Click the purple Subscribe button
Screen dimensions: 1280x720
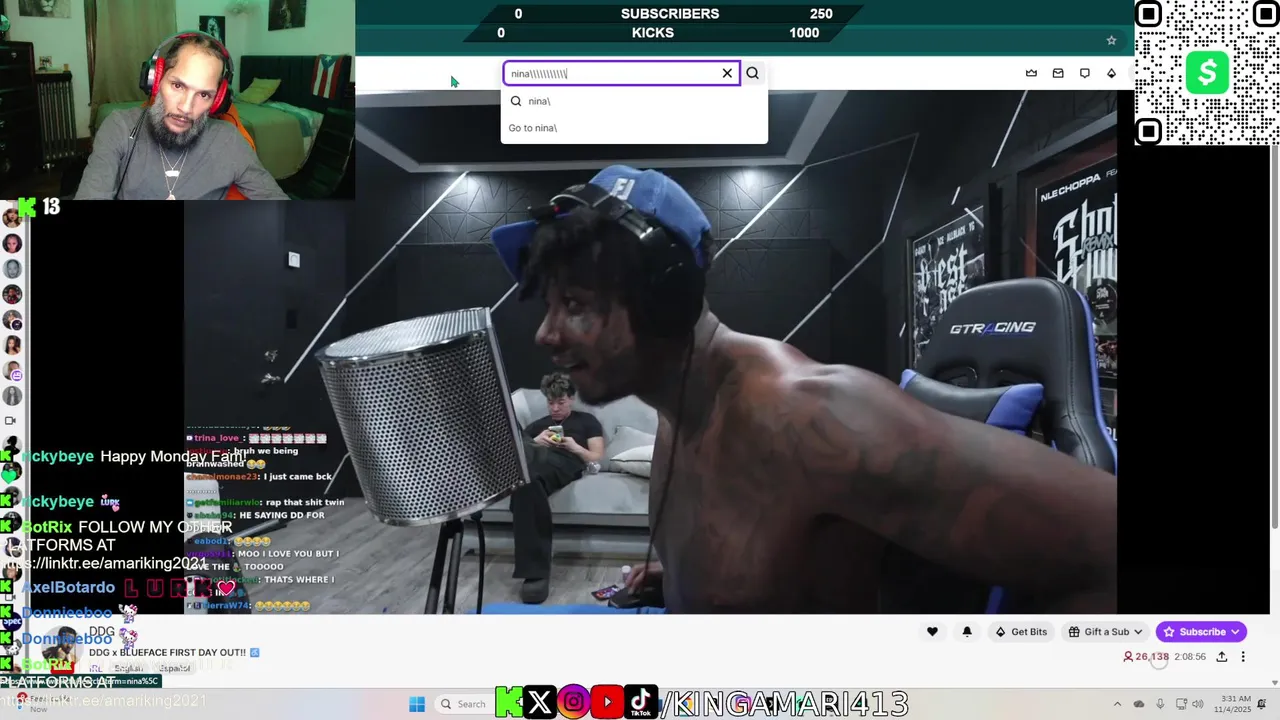(x=1201, y=632)
